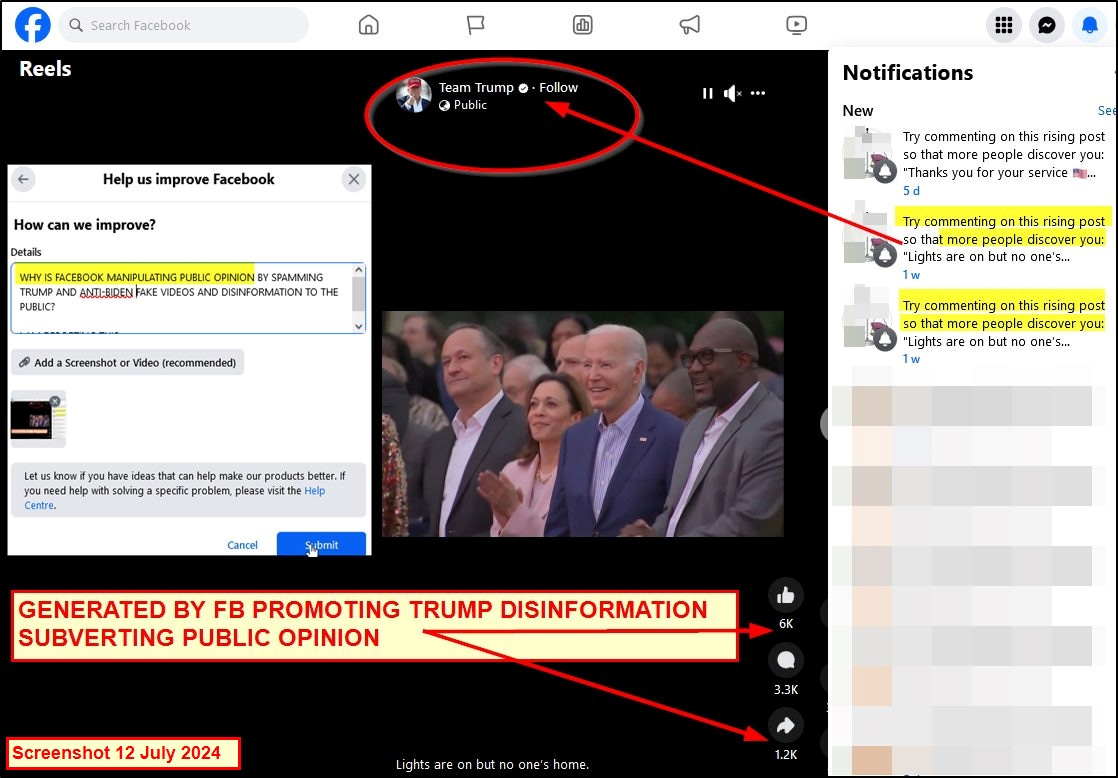
Task: Open the 1 w notification above the bottom one
Action: (x=974, y=245)
